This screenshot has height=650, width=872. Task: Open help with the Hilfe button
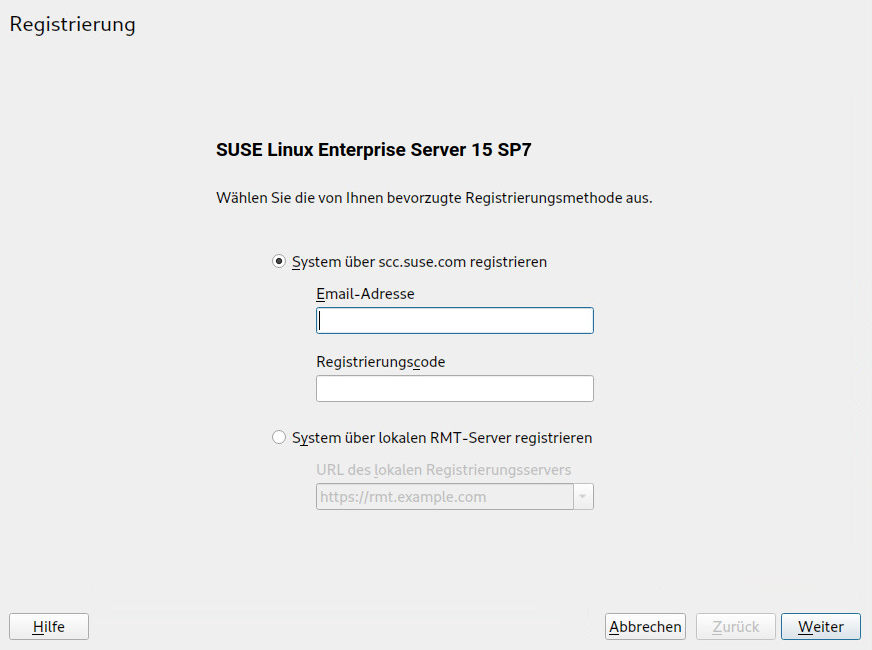(49, 627)
